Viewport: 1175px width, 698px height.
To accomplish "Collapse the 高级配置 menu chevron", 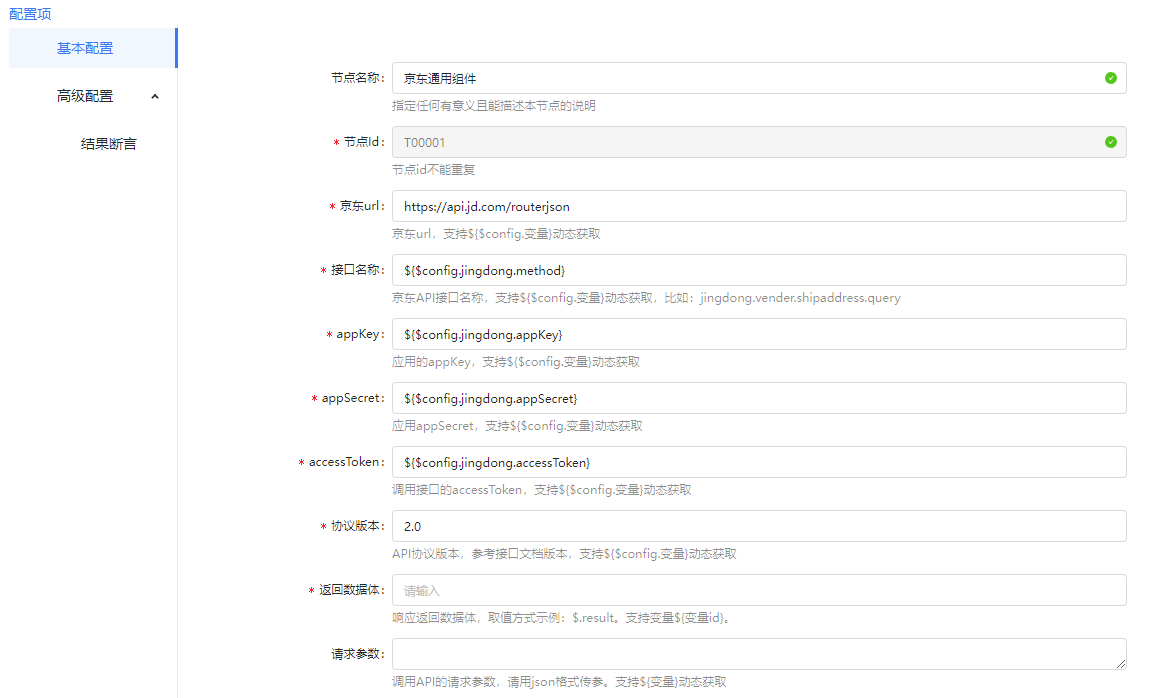I will (154, 96).
